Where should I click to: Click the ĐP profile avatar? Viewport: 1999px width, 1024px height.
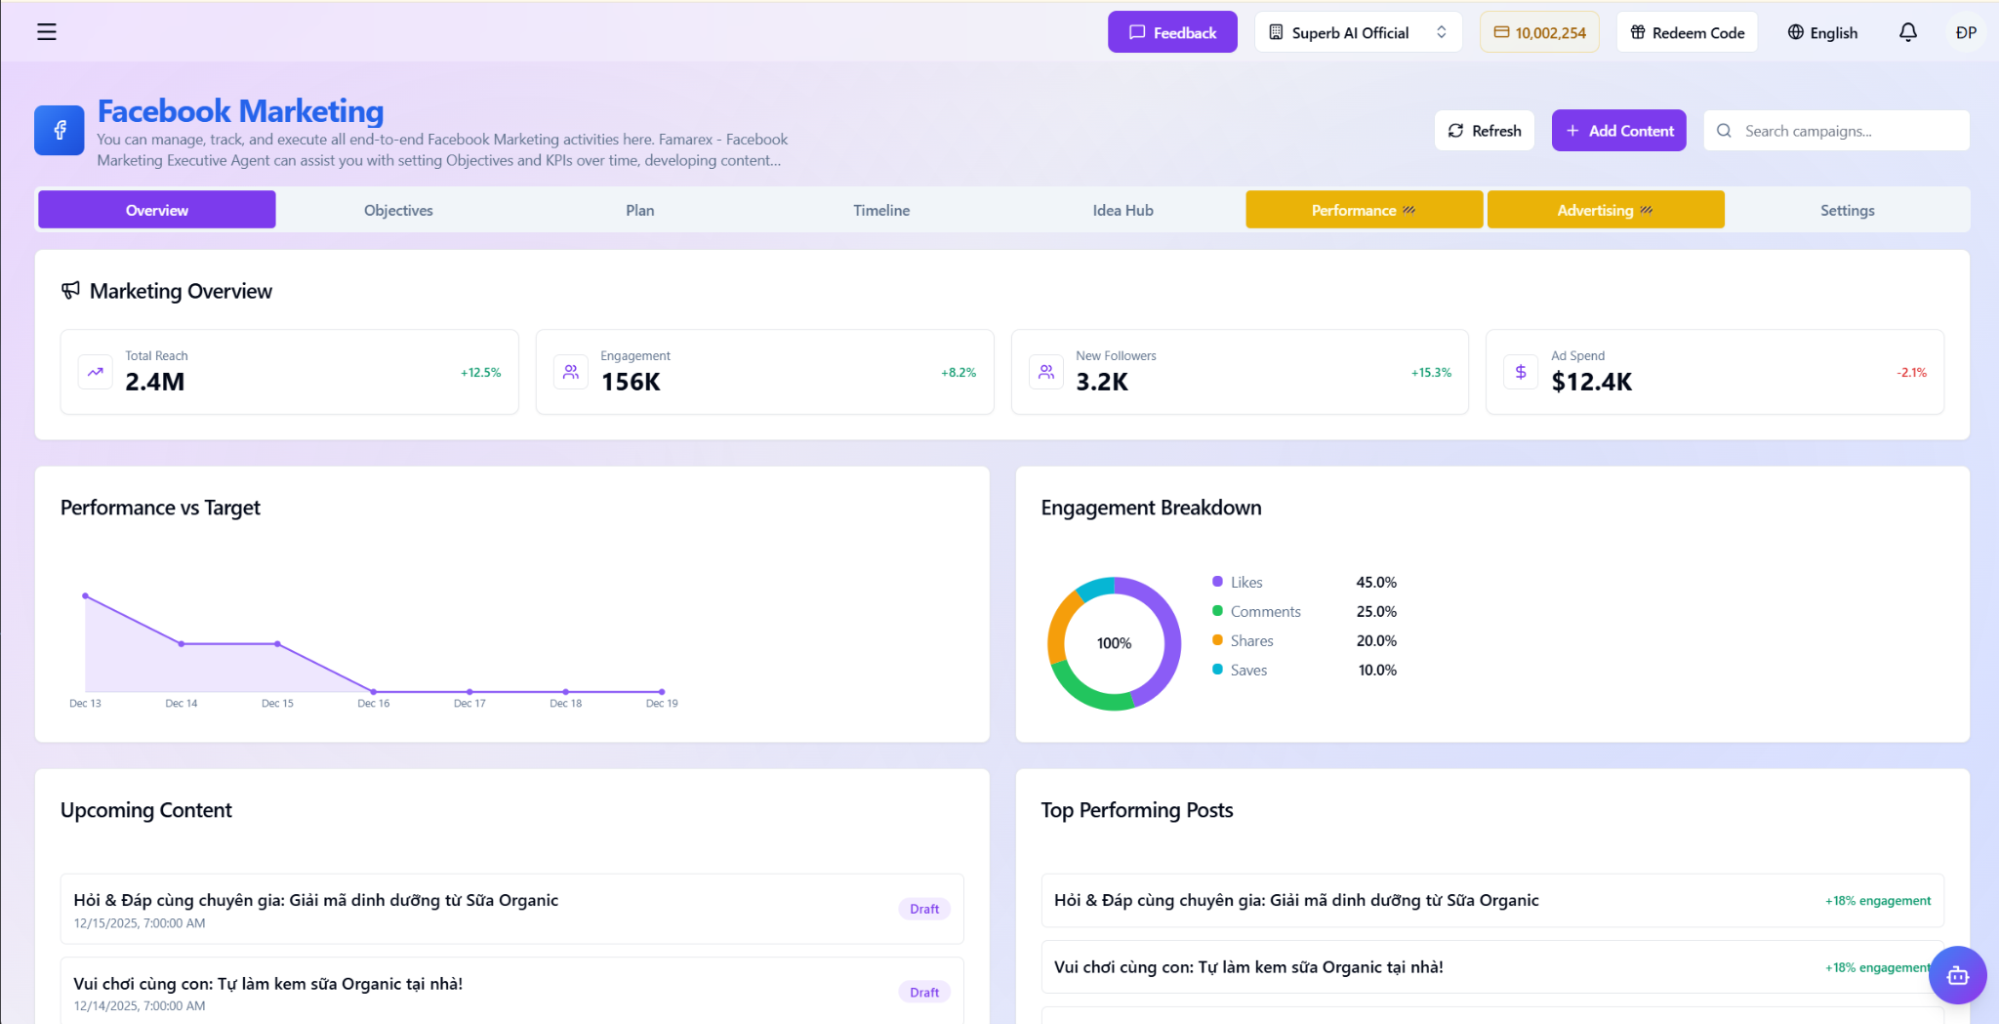click(x=1966, y=31)
